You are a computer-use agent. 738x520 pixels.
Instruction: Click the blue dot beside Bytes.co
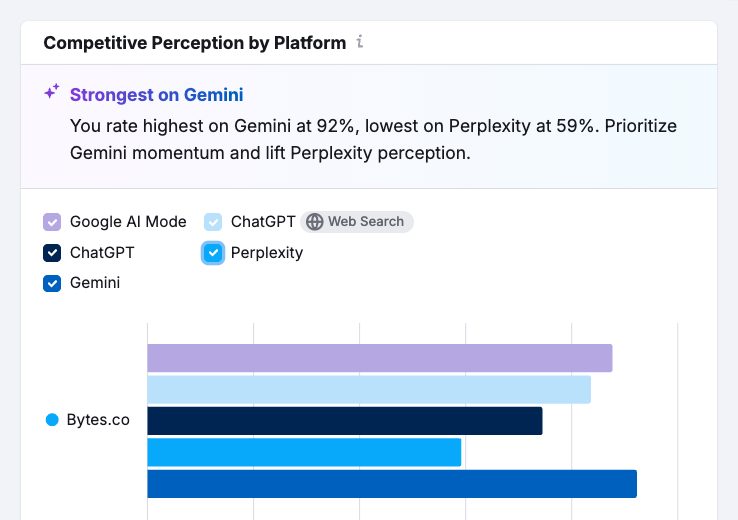[53, 420]
